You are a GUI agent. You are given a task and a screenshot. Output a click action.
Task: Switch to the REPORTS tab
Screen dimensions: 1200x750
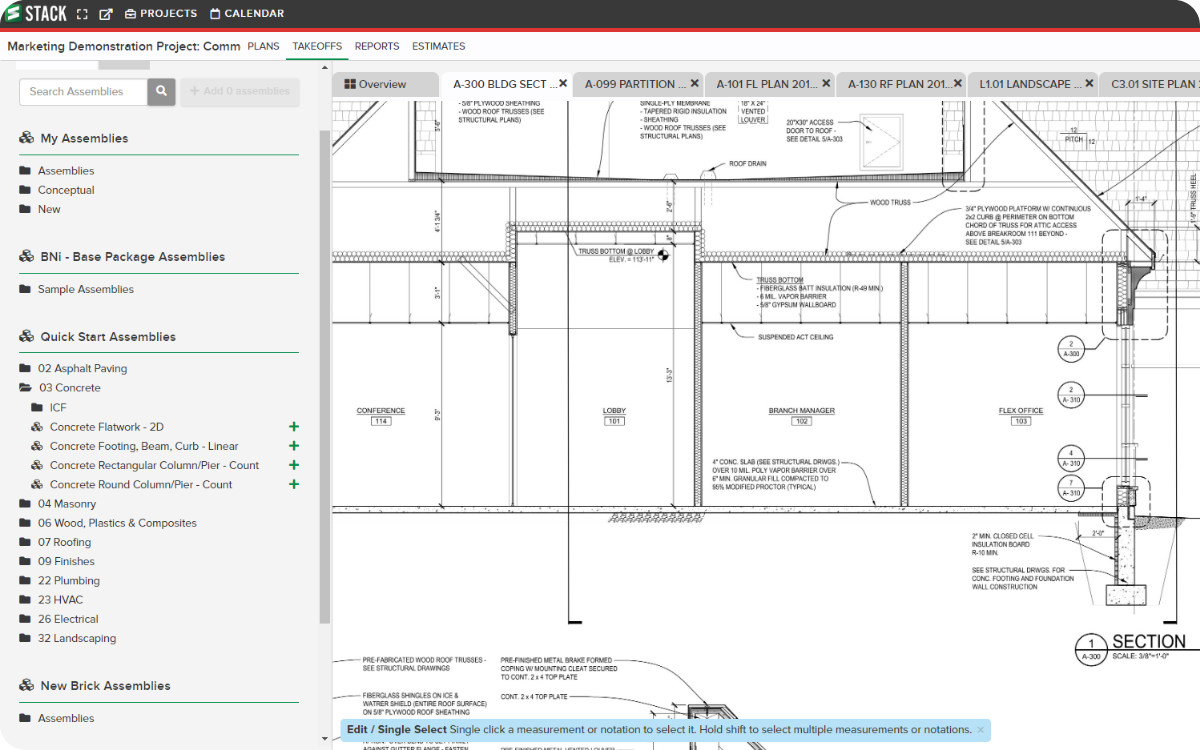pyautogui.click(x=377, y=46)
